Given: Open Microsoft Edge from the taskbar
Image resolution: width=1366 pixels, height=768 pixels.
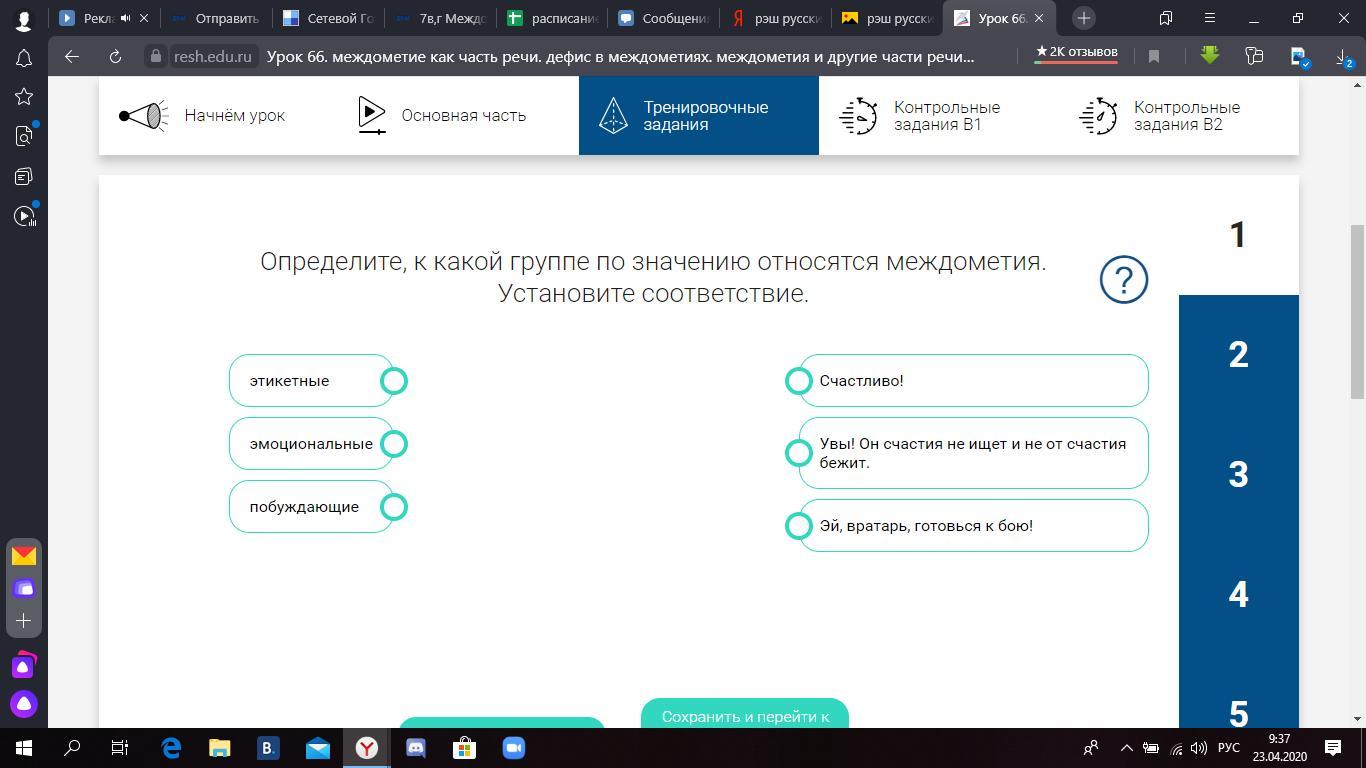Looking at the screenshot, I should (x=171, y=748).
